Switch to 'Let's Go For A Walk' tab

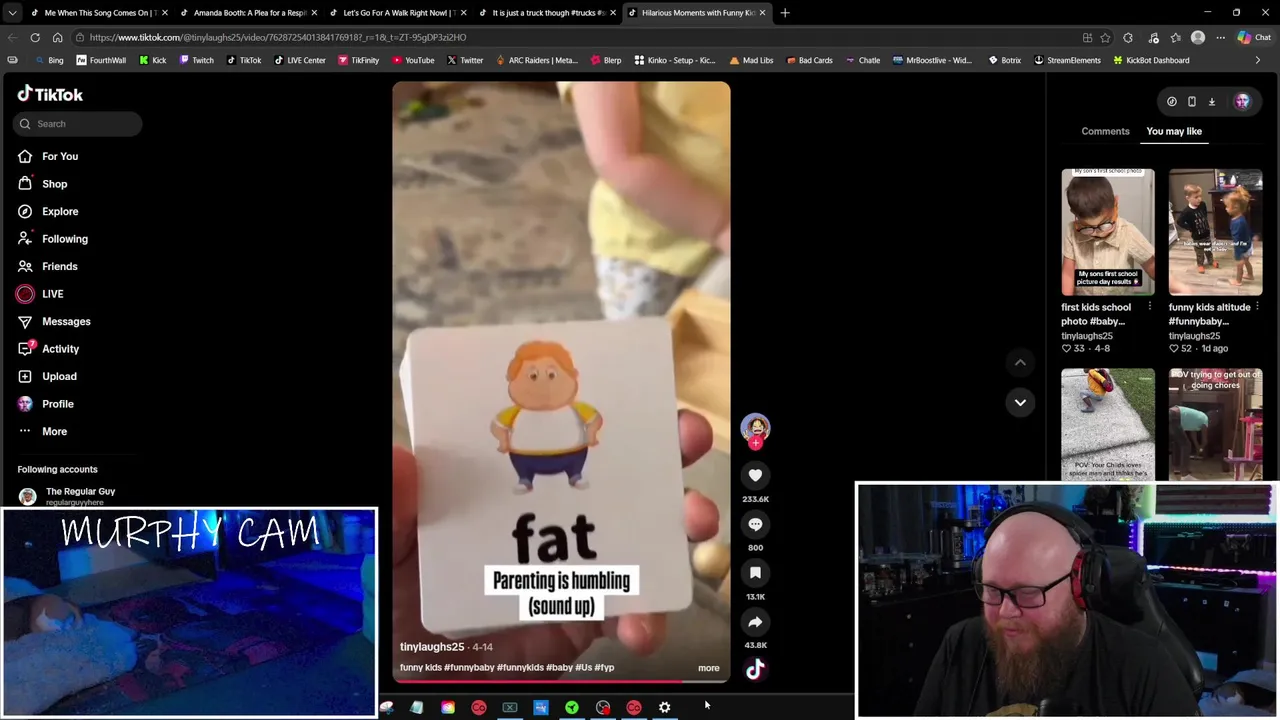tap(398, 13)
